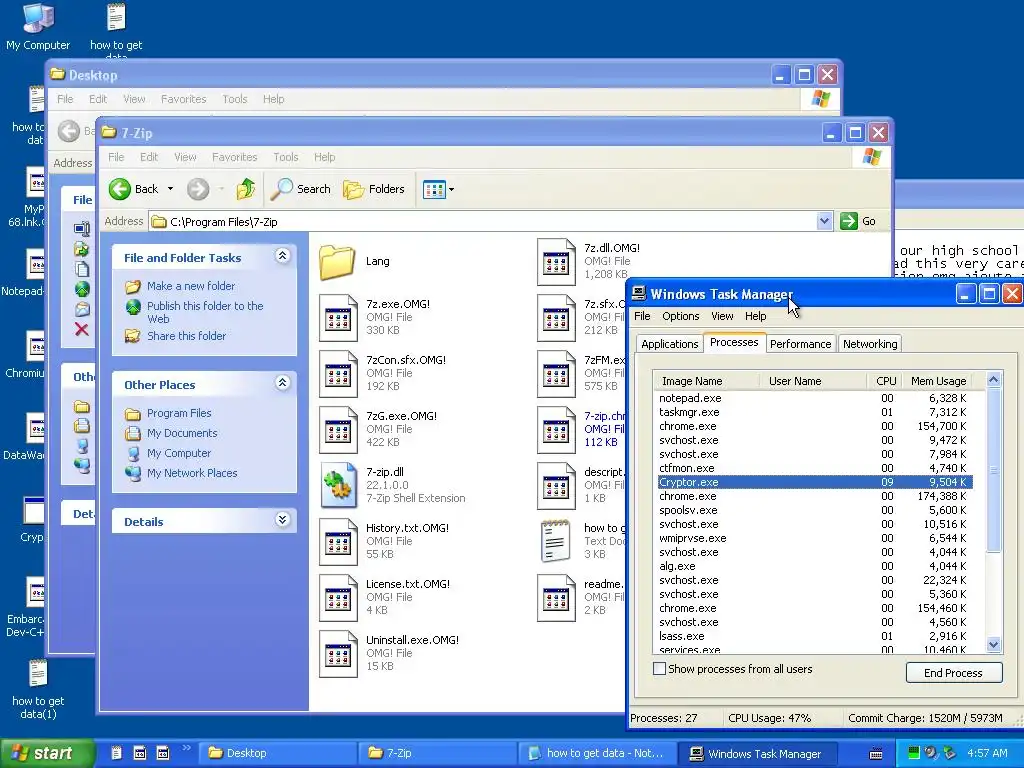Switch to how to get data Notepad taskbar button
Screen dimensions: 1024x768
[x=598, y=754]
